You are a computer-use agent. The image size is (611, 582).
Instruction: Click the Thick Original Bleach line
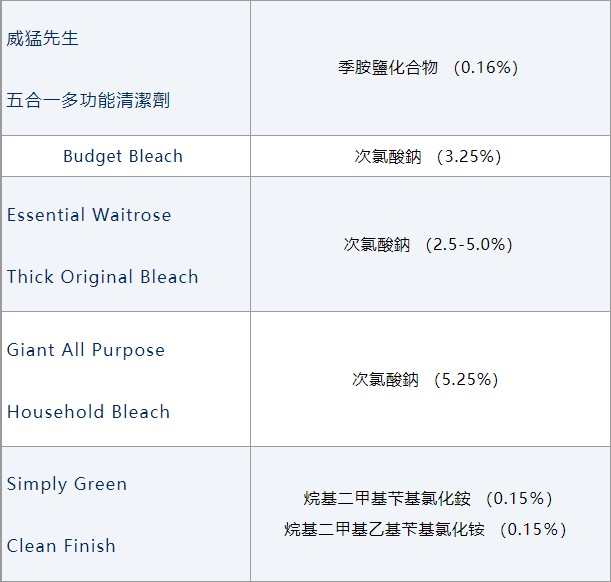pos(103,277)
